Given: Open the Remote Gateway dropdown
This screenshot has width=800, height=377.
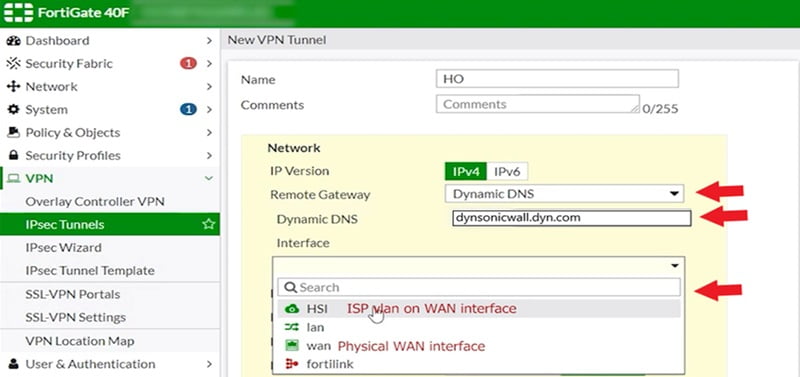Looking at the screenshot, I should pyautogui.click(x=564, y=194).
